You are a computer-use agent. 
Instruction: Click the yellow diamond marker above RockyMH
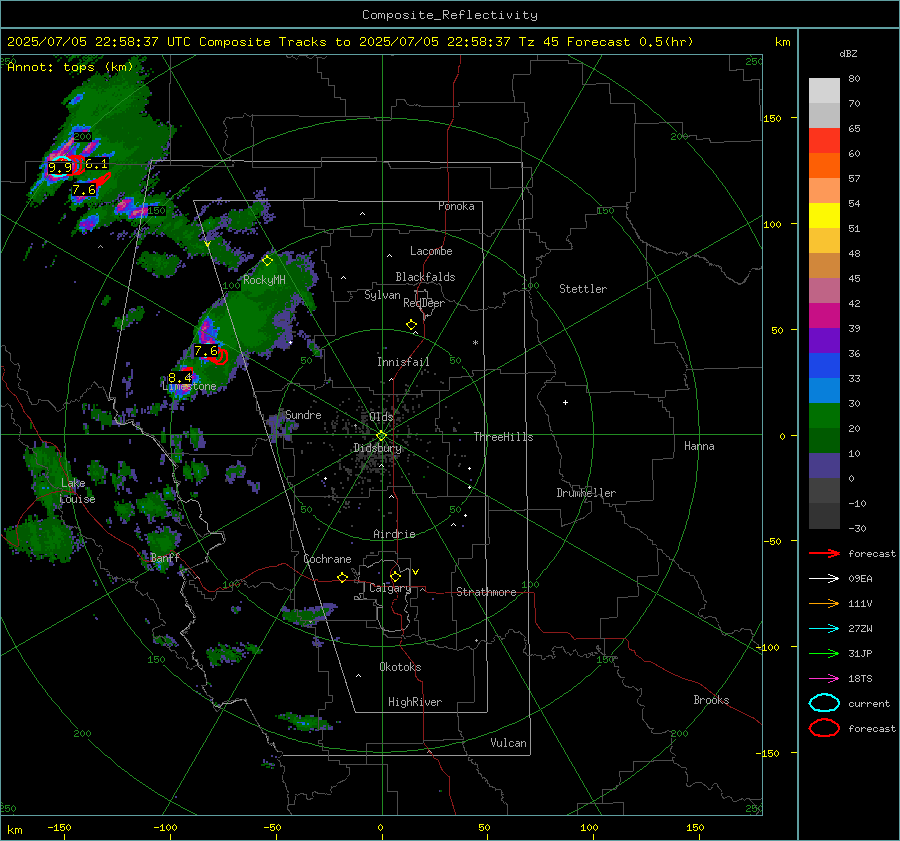coord(267,261)
